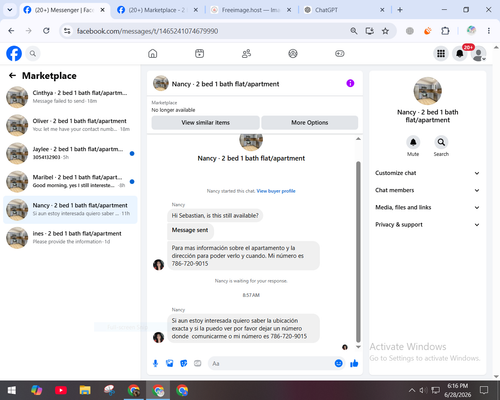Image resolution: width=500 pixels, height=400 pixels.
Task: Switch to the Marketplace browser tab
Action: pyautogui.click(x=157, y=10)
